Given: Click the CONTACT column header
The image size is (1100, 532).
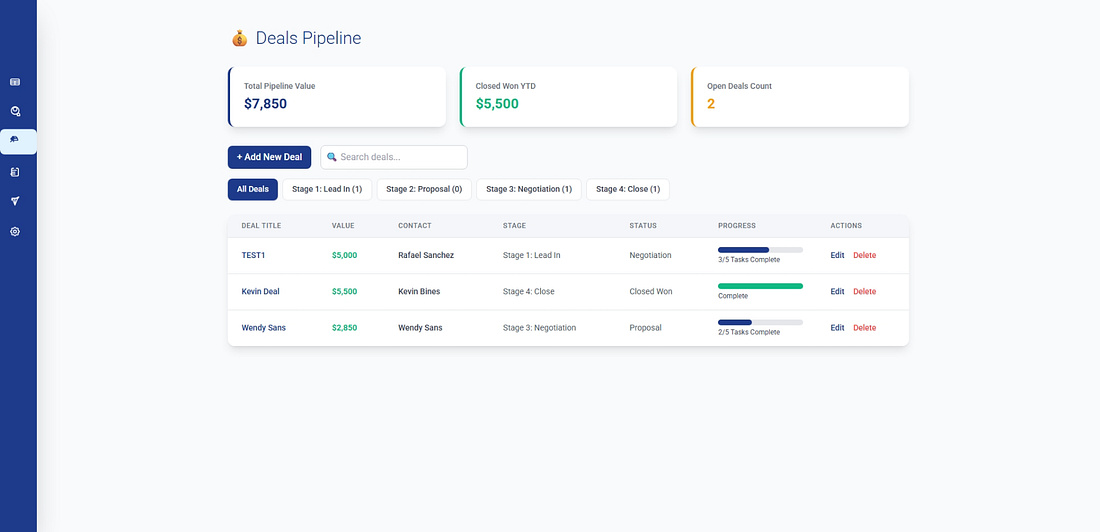Looking at the screenshot, I should (415, 226).
